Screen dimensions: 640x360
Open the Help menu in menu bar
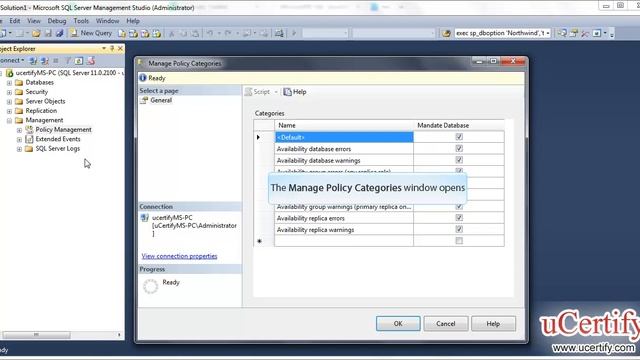[x=133, y=21]
